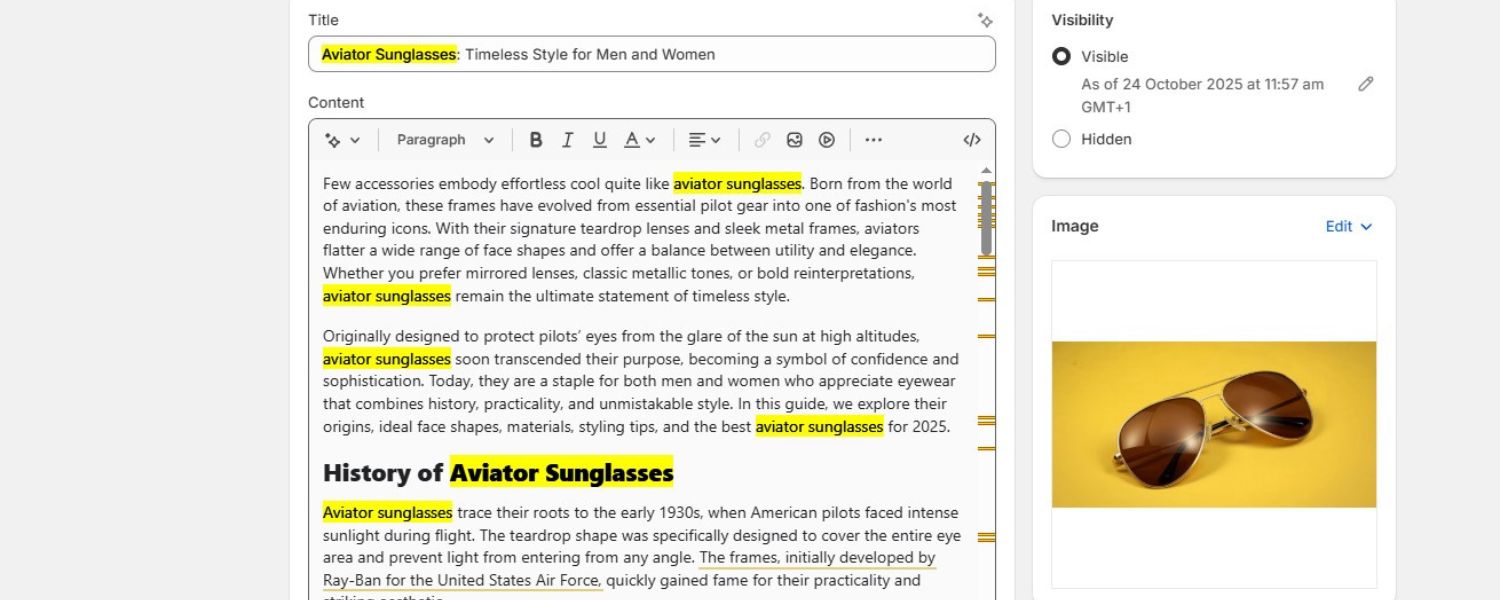Open the Paragraph style dropdown
This screenshot has height=600, width=1500.
(x=445, y=140)
